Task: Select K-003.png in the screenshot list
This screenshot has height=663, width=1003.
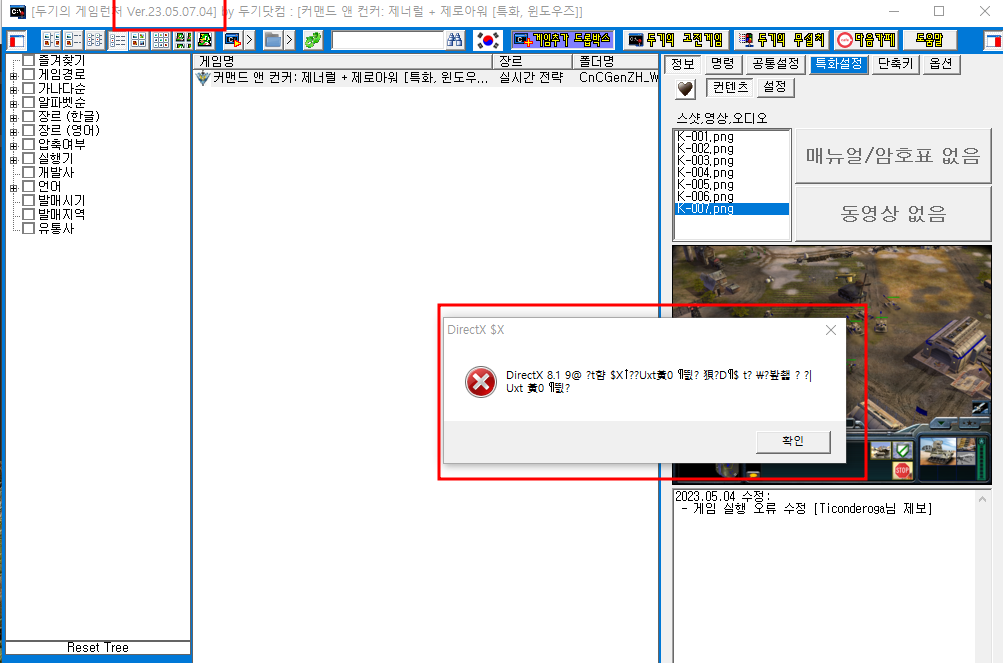Action: click(x=731, y=161)
